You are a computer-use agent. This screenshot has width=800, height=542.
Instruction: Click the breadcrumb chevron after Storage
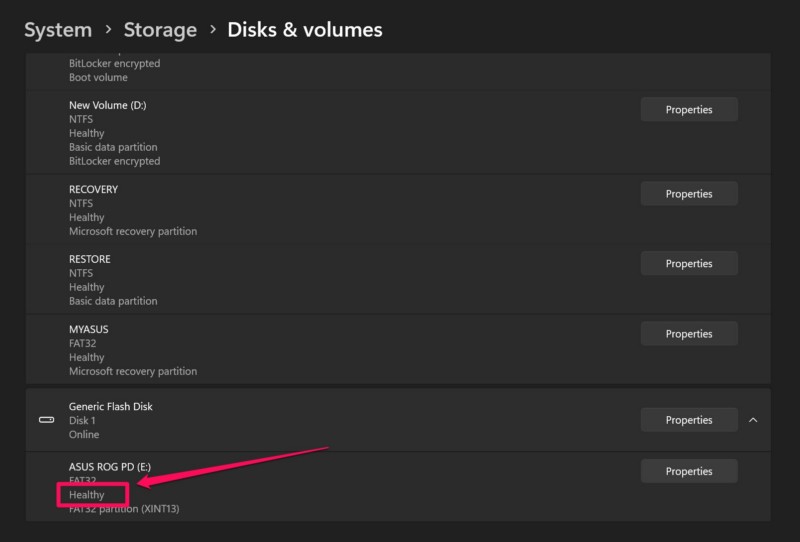(x=213, y=30)
